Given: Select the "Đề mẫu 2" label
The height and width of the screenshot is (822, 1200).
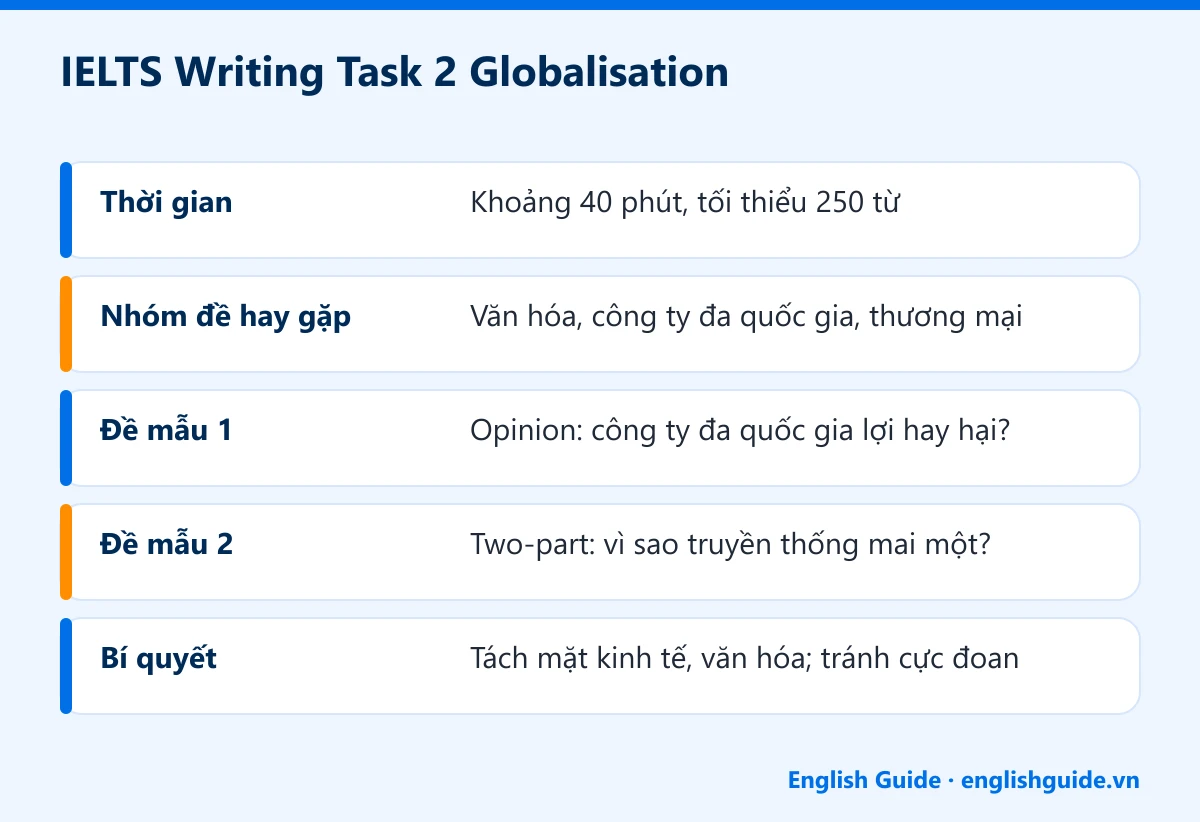Looking at the screenshot, I should 167,545.
